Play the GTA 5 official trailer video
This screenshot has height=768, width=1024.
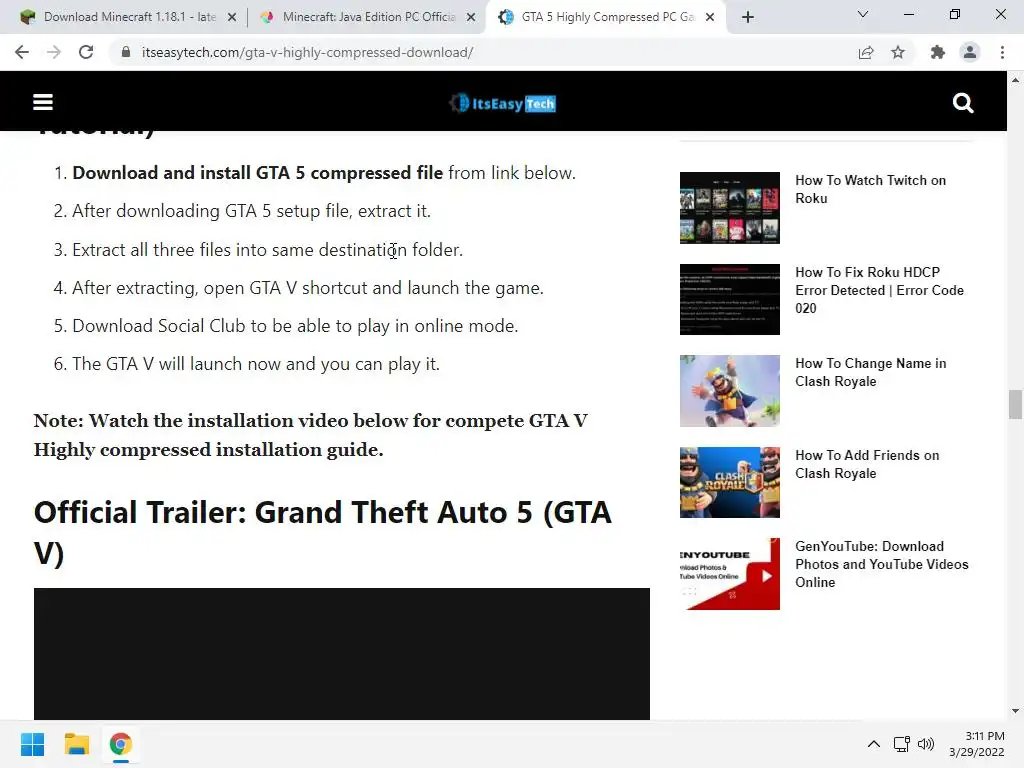click(342, 654)
